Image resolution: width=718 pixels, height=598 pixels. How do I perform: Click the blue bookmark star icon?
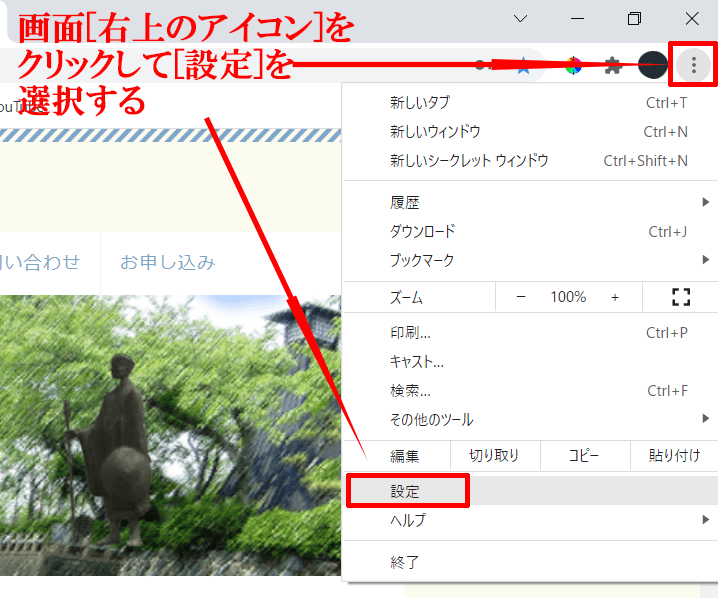(x=523, y=66)
